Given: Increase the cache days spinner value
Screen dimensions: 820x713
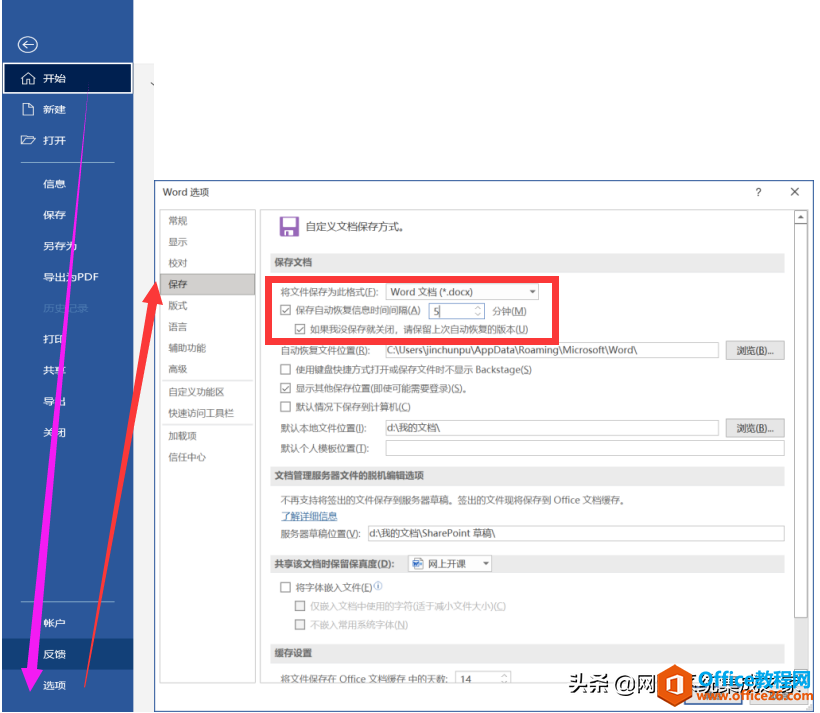Looking at the screenshot, I should pos(504,675).
